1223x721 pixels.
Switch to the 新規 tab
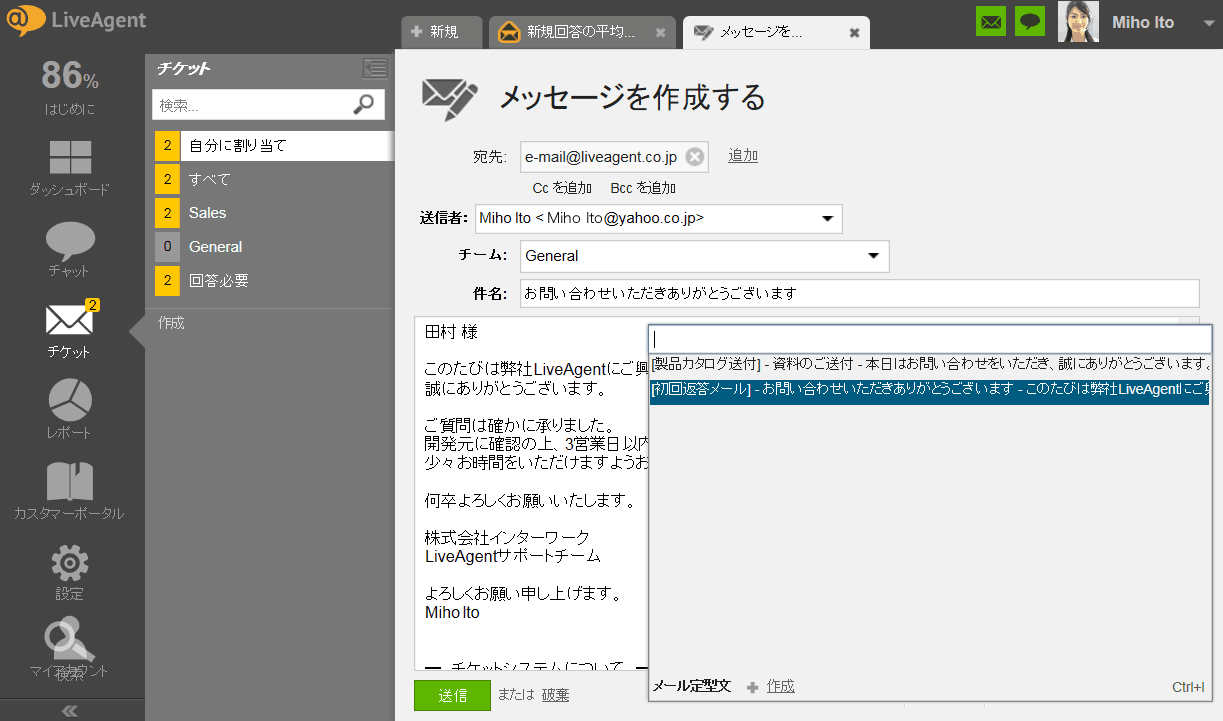(x=442, y=32)
